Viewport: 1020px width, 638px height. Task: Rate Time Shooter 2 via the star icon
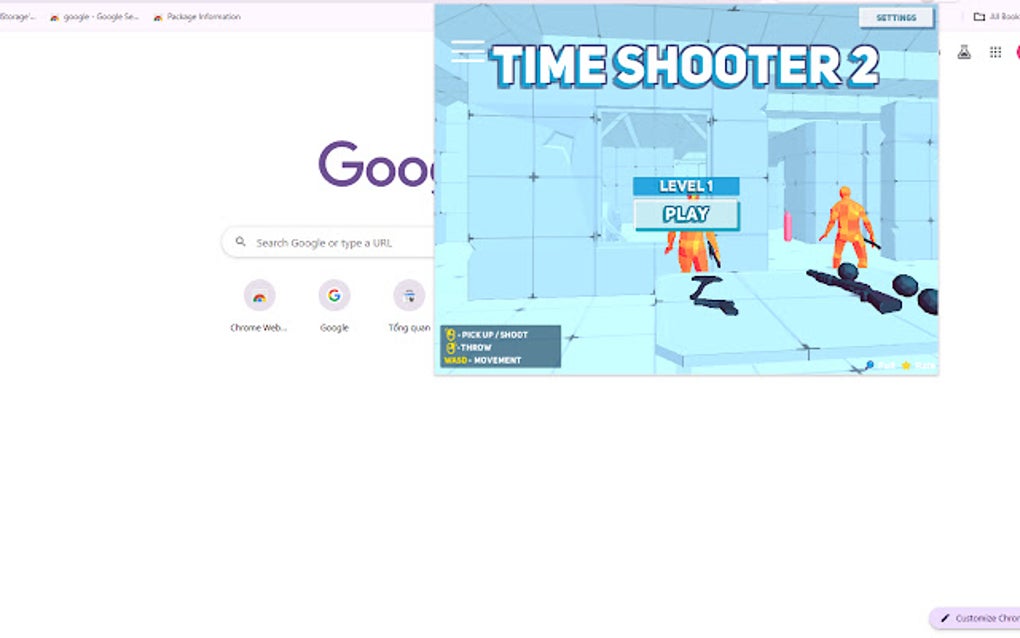(x=905, y=366)
